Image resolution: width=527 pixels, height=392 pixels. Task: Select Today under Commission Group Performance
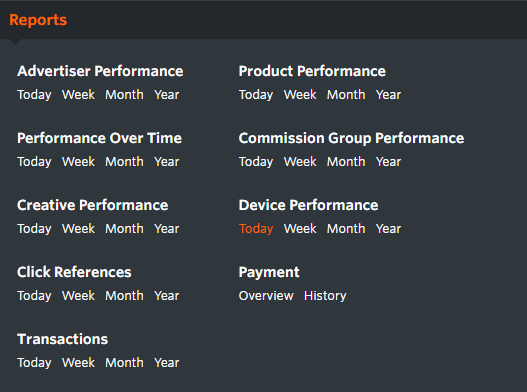point(256,162)
